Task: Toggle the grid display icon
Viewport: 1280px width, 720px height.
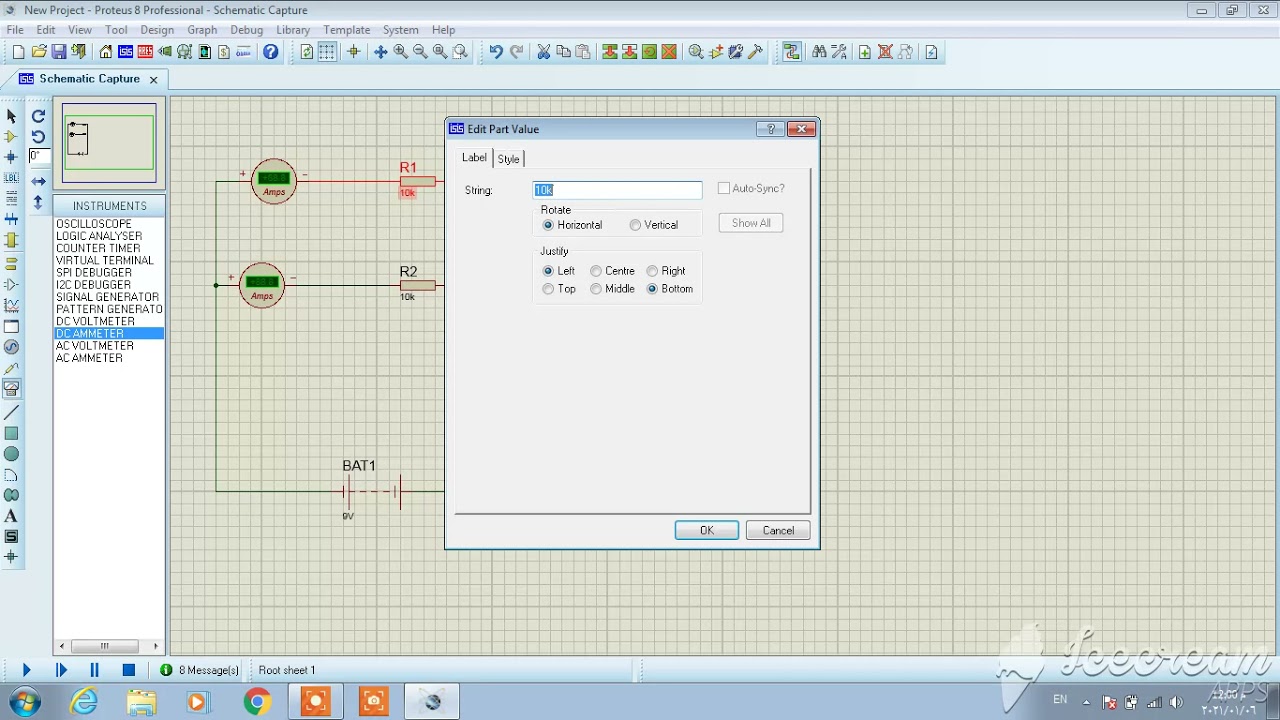Action: (327, 52)
